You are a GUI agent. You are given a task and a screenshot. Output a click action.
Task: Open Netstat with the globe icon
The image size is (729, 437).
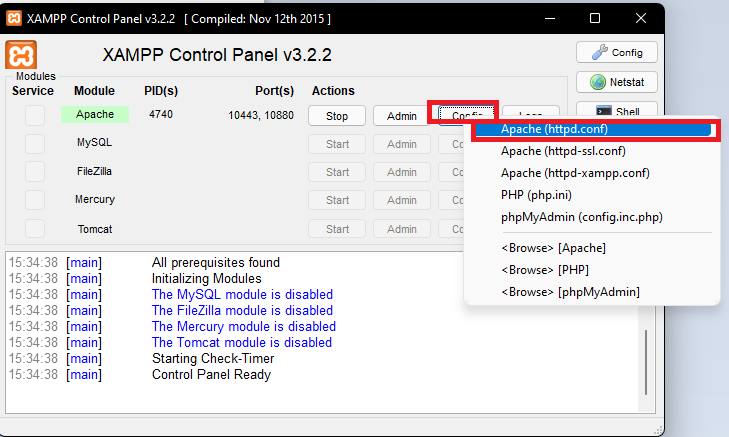coord(615,82)
